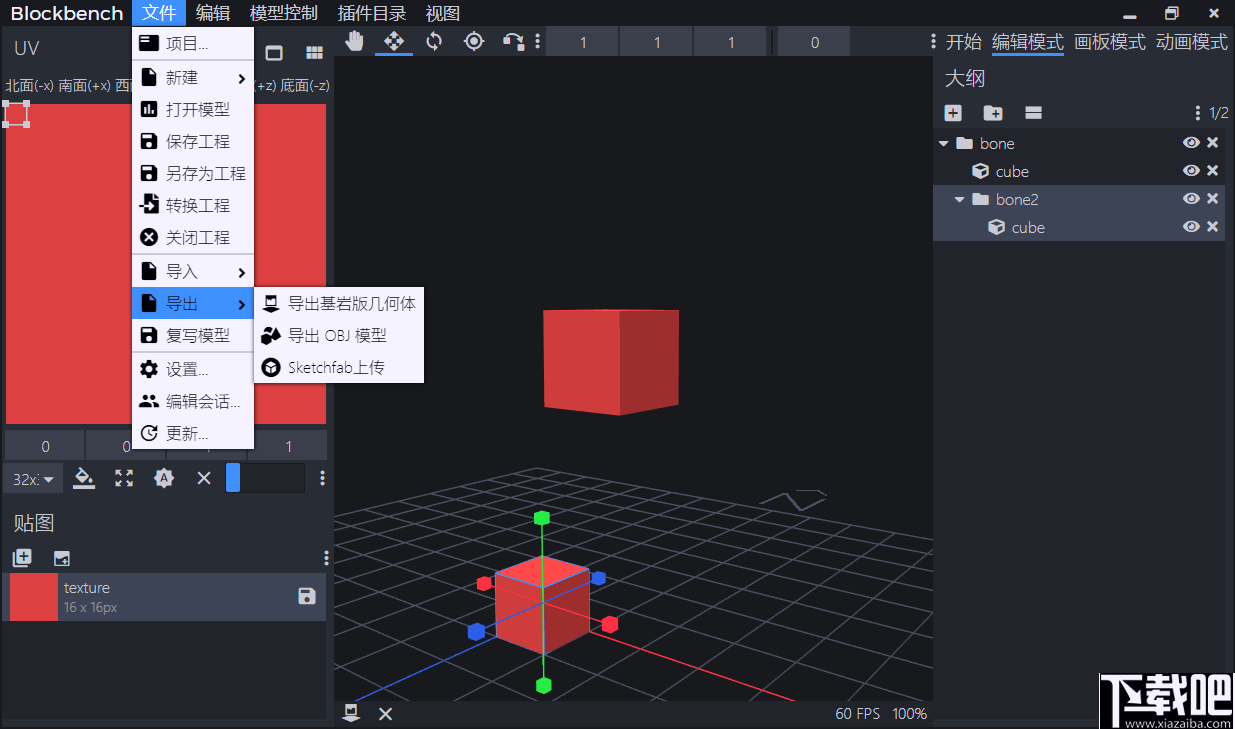Select the Pivot tool in the toolbar

(x=474, y=41)
